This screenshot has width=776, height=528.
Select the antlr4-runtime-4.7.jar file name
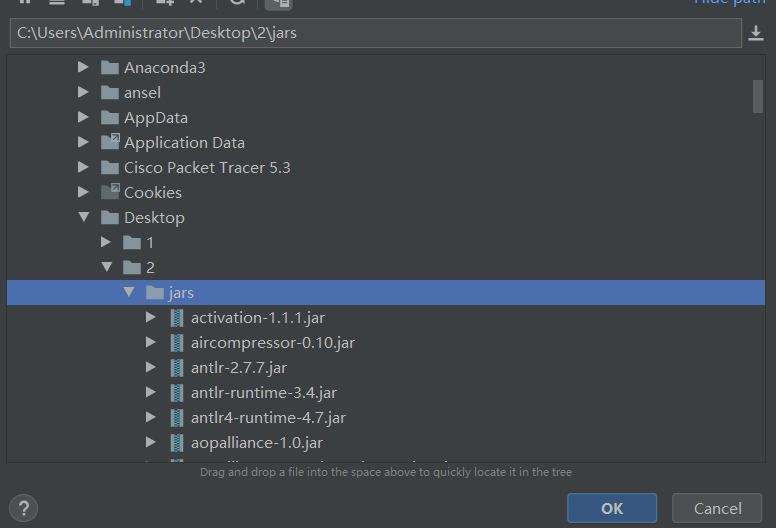(268, 418)
